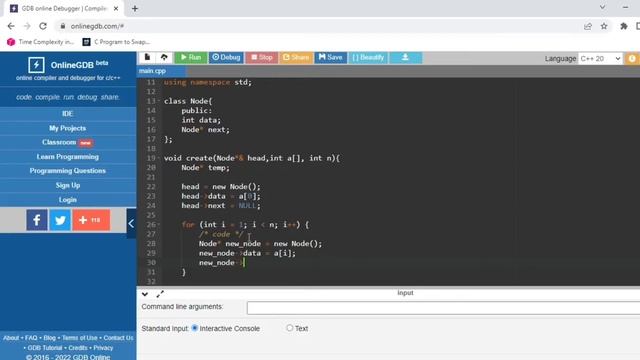
Task: Open Privacy footer link
Action: [103, 348]
